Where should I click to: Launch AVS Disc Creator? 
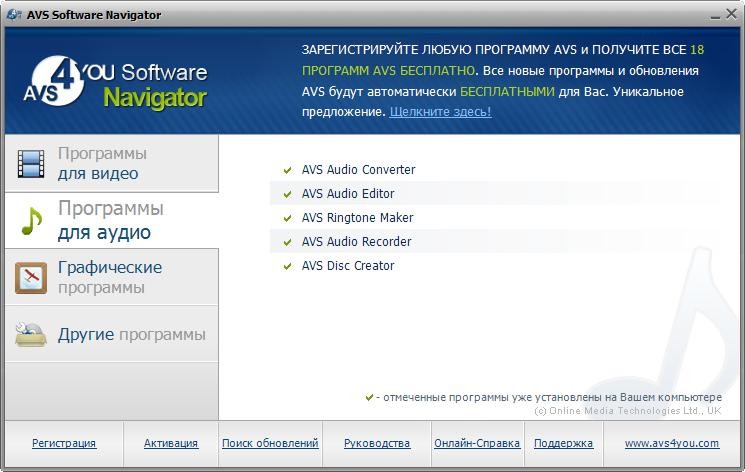point(348,266)
